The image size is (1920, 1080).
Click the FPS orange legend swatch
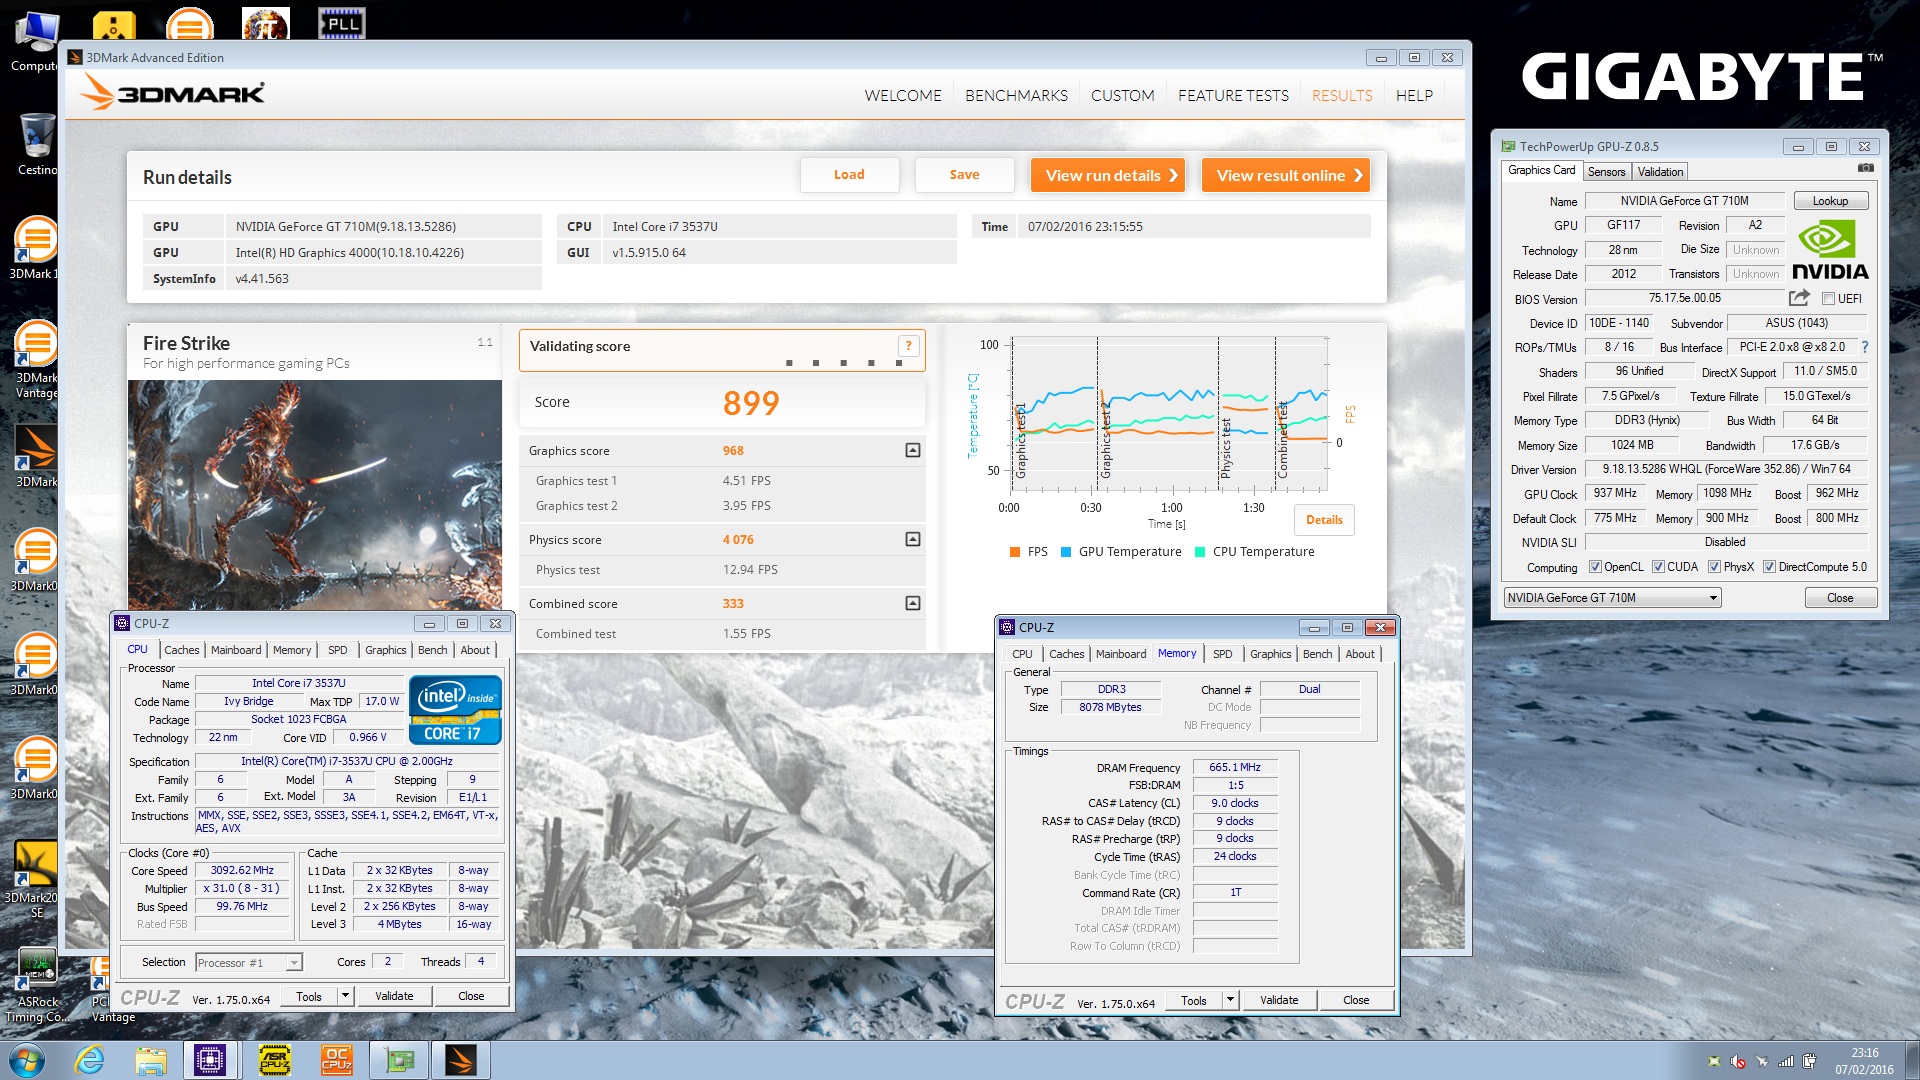click(1015, 552)
